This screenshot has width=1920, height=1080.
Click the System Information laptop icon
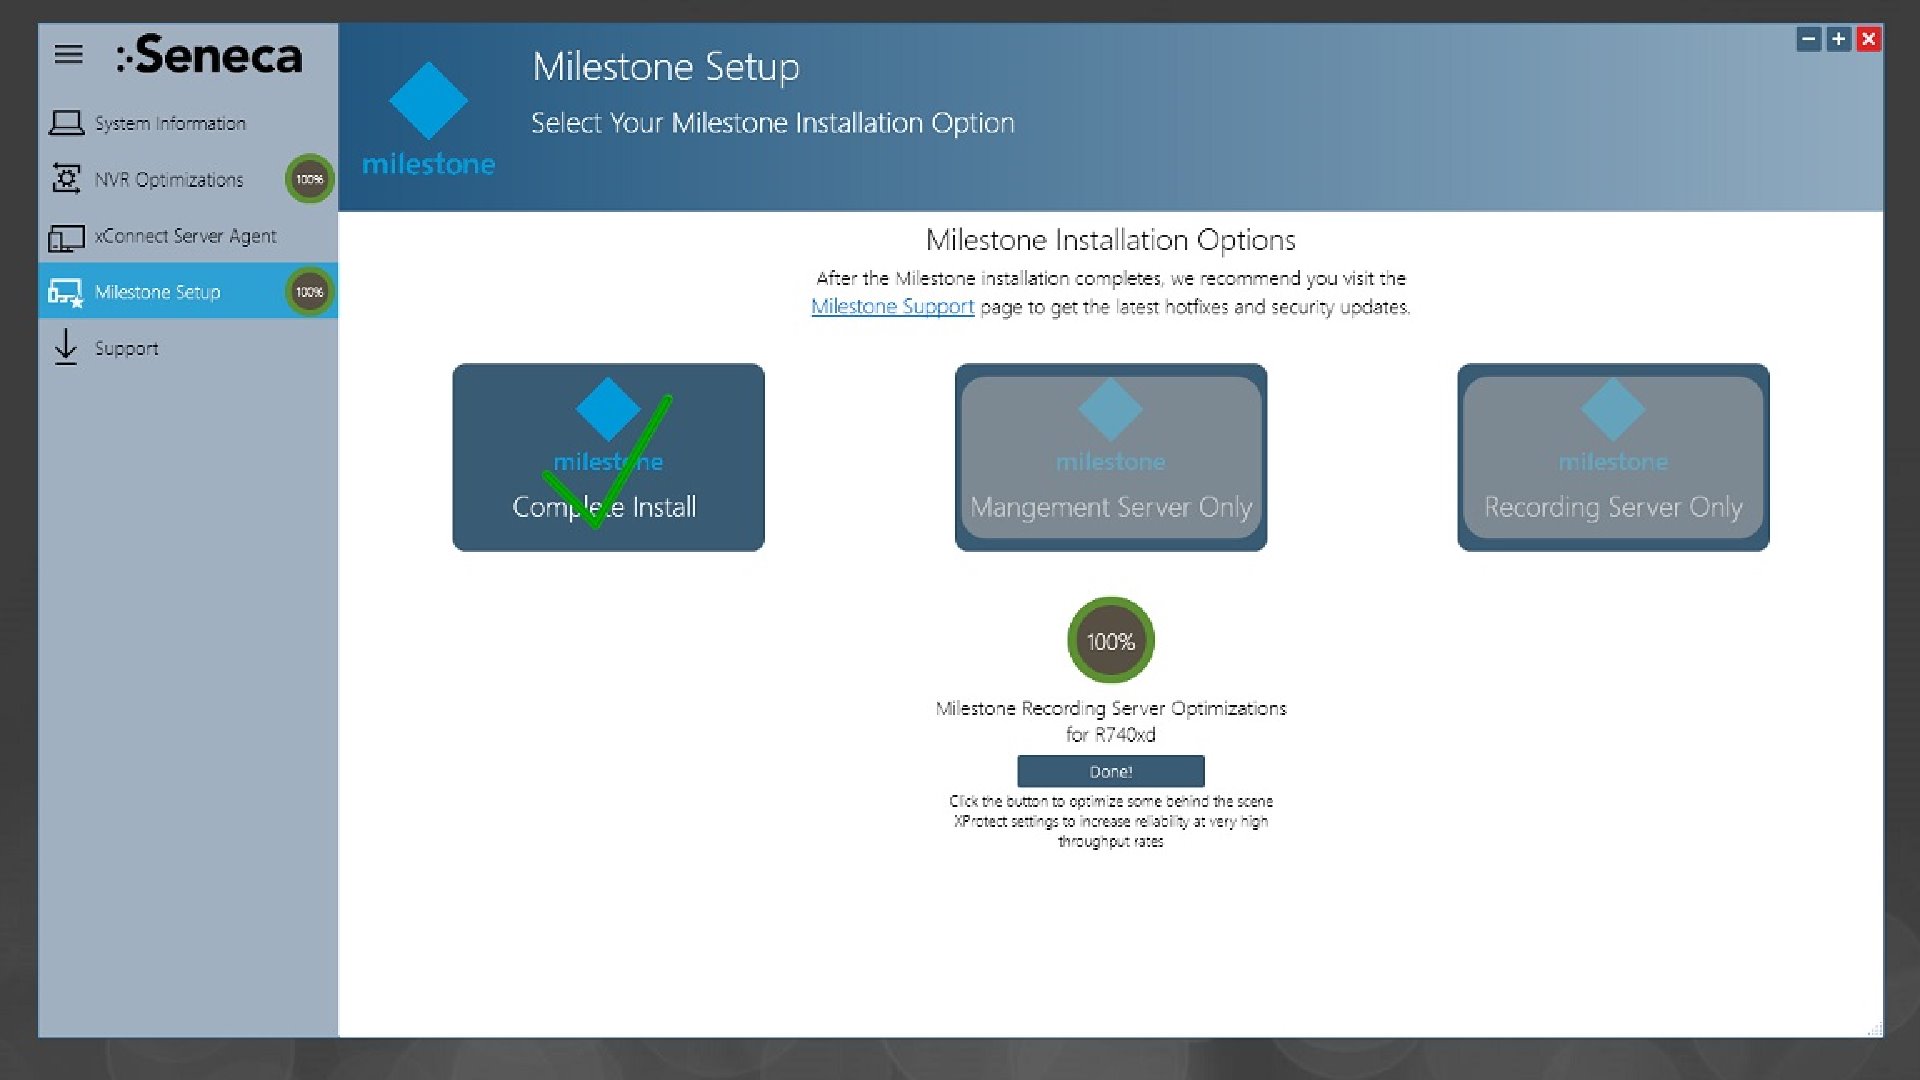pos(66,123)
